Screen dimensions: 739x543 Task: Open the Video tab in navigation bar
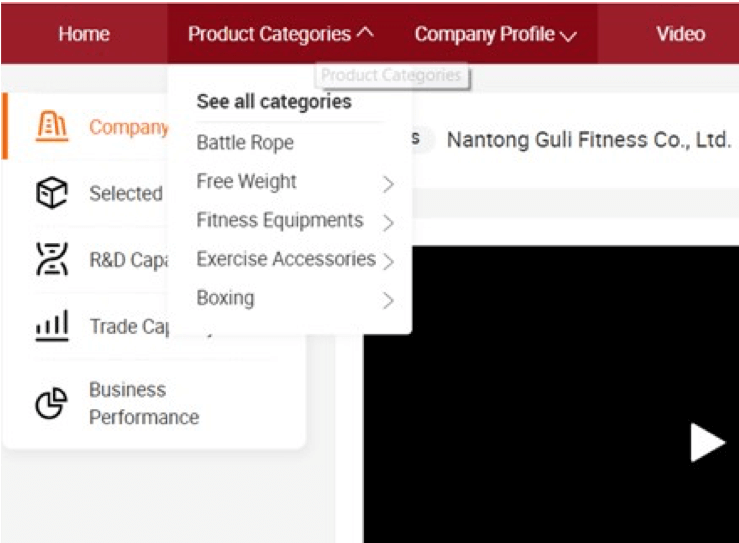681,34
